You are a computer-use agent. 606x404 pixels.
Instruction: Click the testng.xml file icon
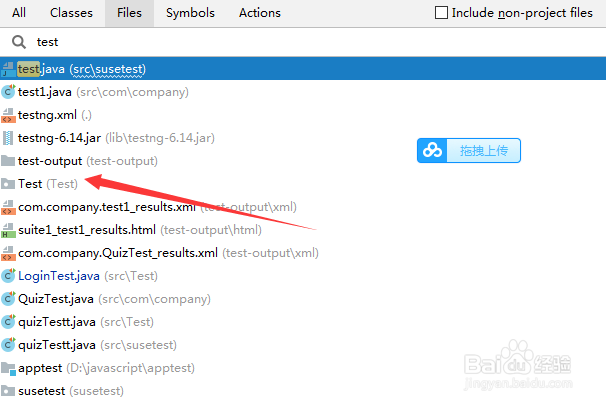click(8, 115)
